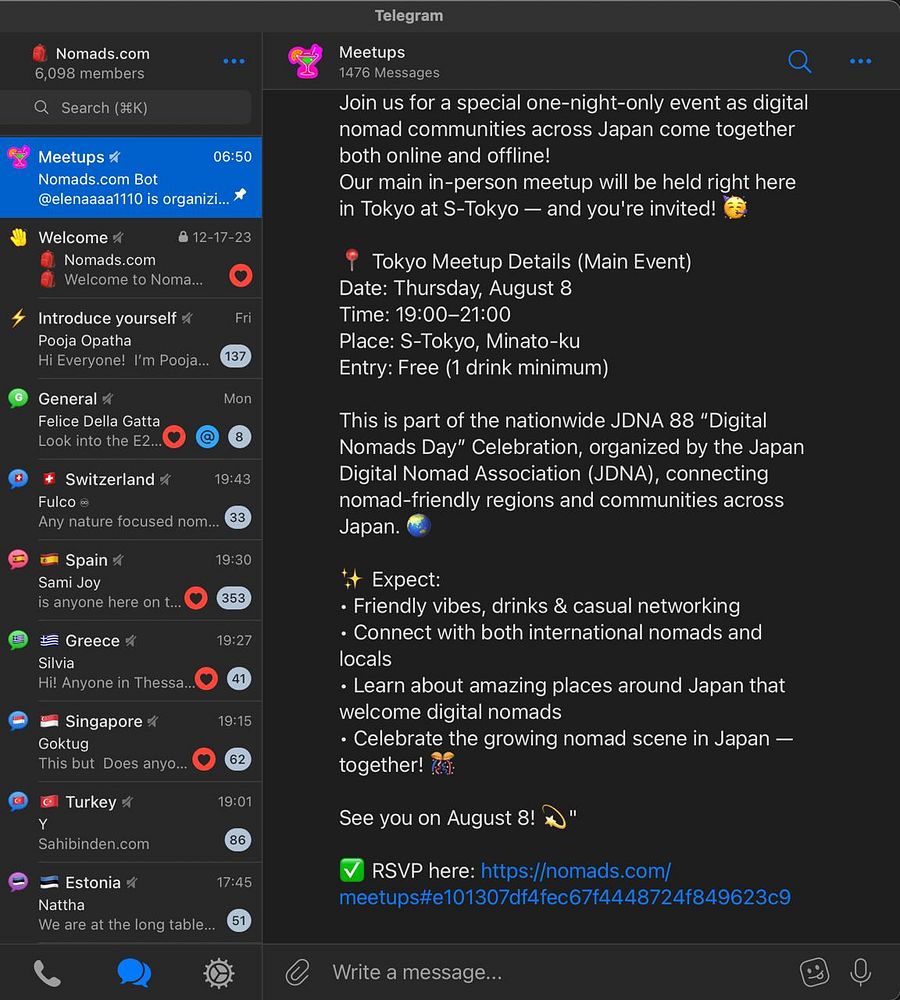Click the Meetups cocktail avatar in header

(x=306, y=61)
